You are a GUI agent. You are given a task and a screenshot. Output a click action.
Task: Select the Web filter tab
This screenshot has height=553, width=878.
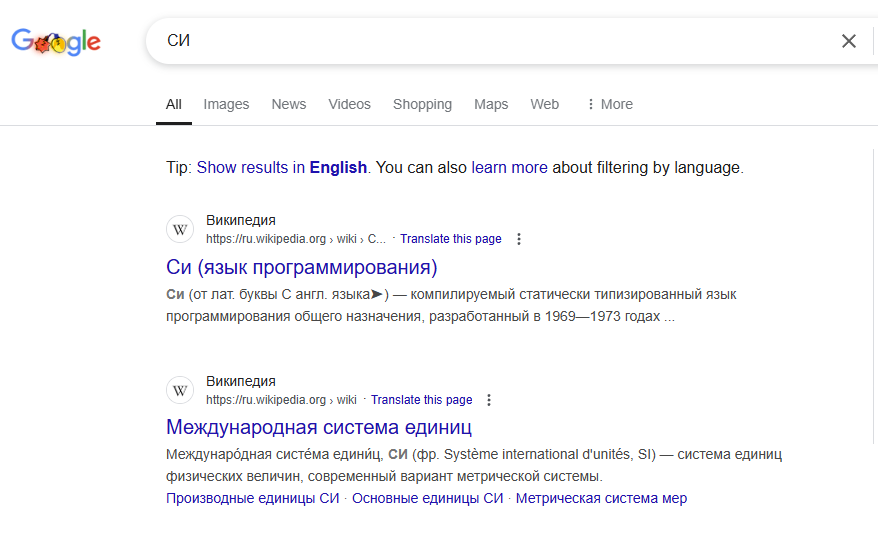[x=545, y=104]
